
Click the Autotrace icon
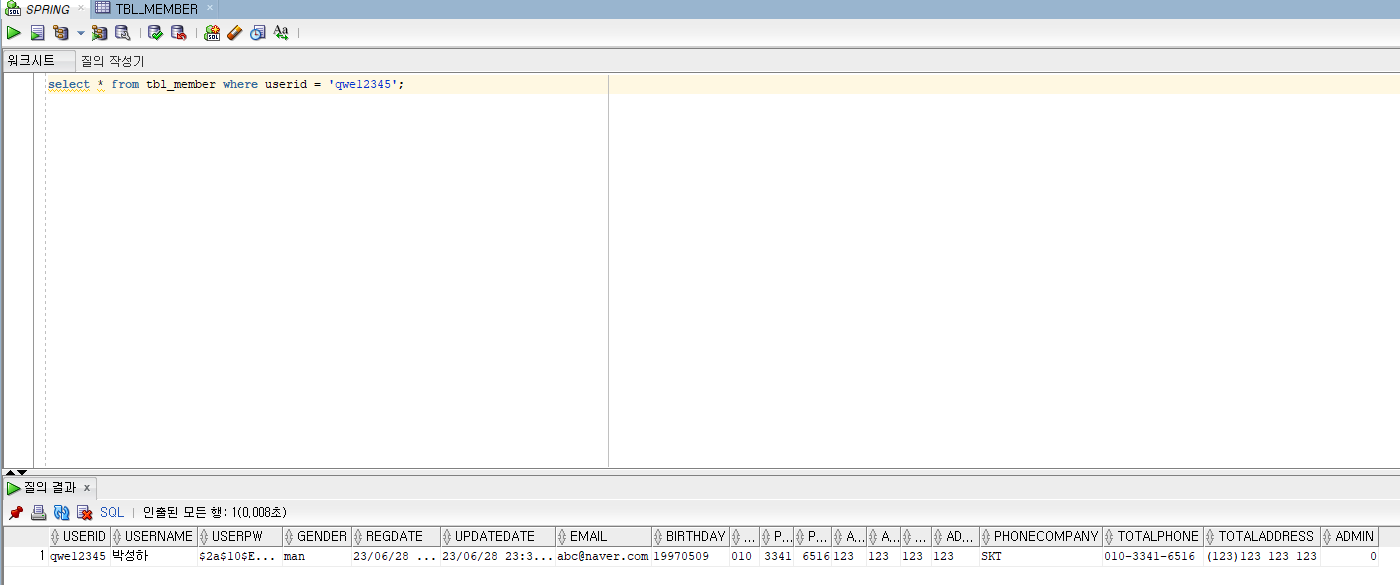[99, 33]
